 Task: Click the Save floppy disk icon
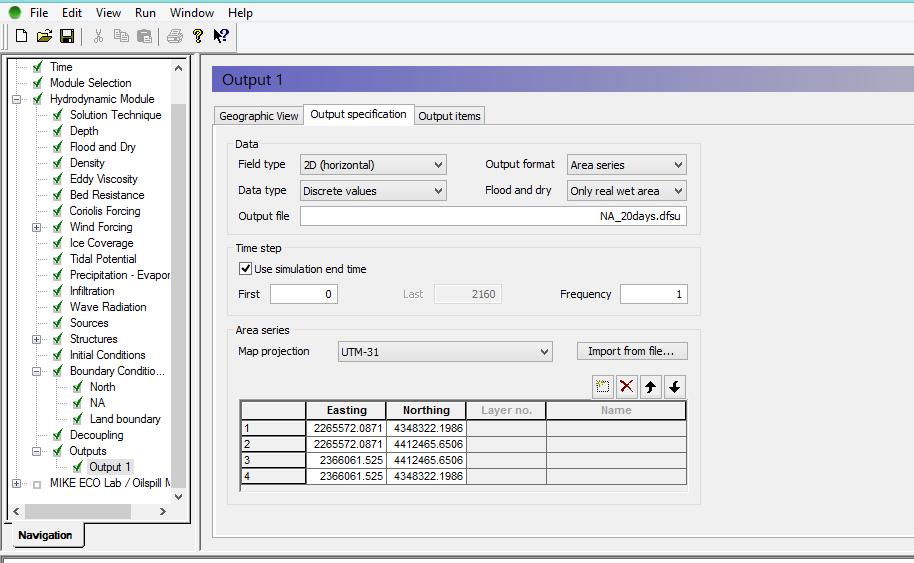coord(67,36)
